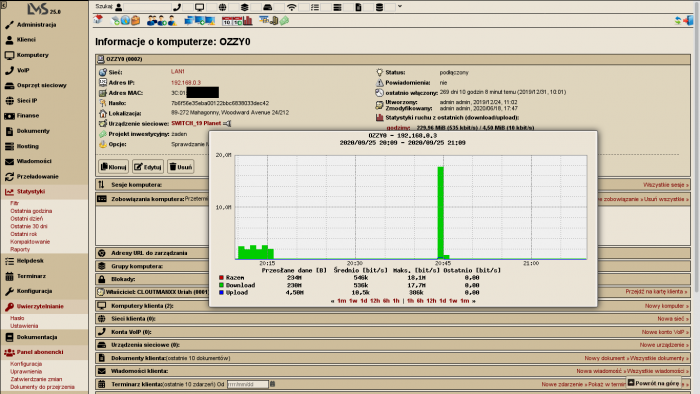Viewport: 700px width, 394px height.
Task: Expand the Sieci klienta (0) section
Action: coord(393,319)
